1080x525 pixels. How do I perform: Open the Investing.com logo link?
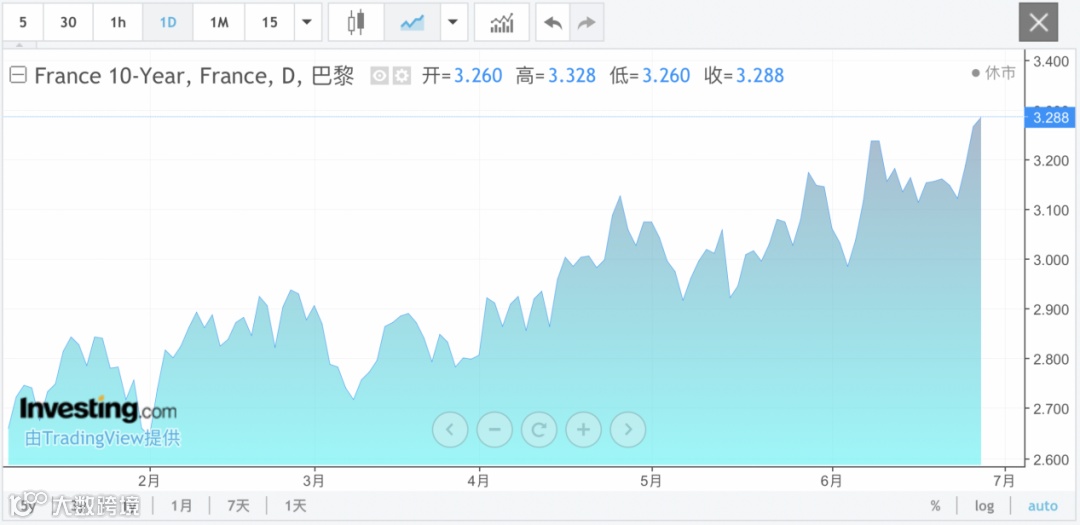click(x=98, y=409)
